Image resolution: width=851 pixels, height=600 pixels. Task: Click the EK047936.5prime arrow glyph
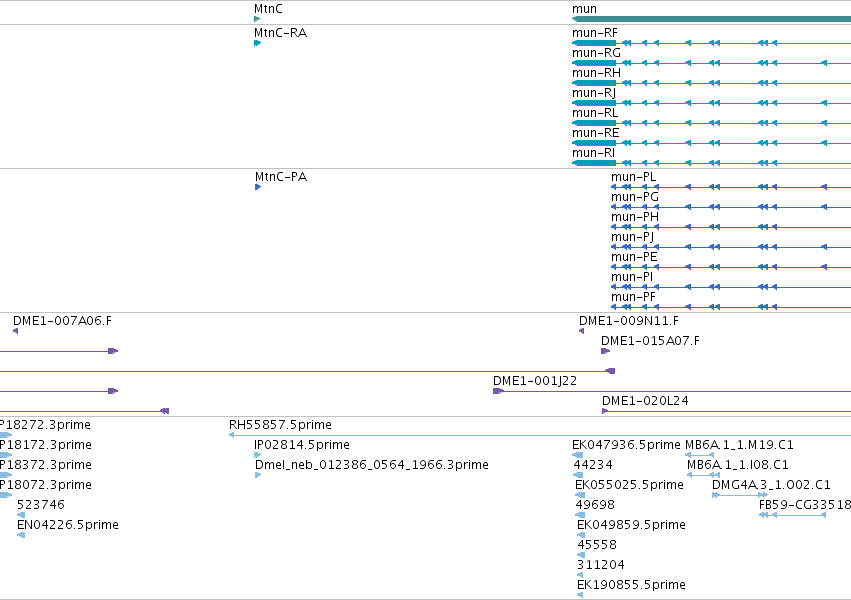coord(577,455)
